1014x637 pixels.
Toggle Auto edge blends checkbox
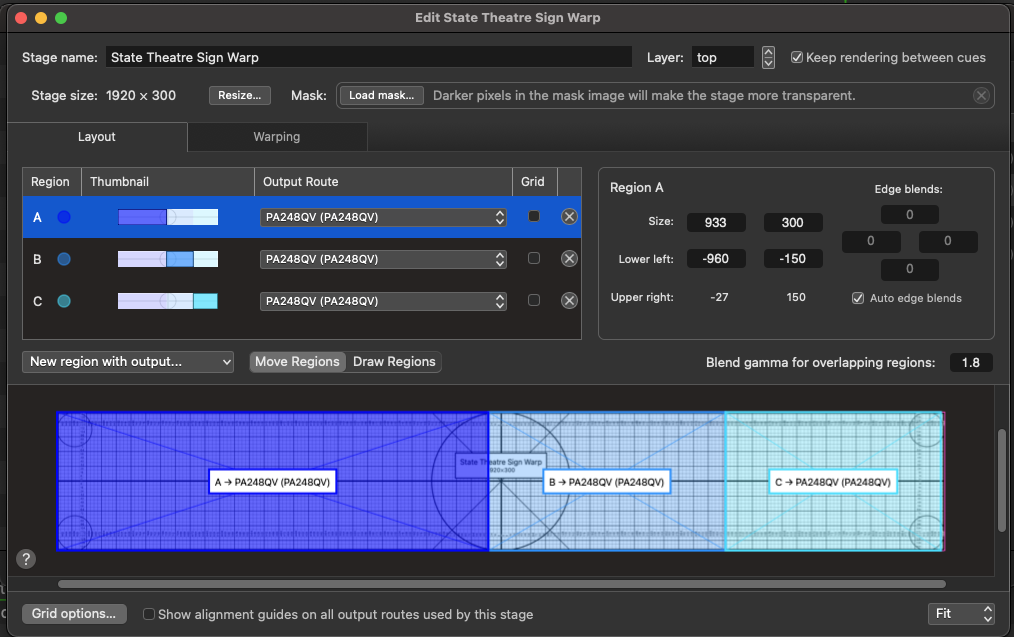(x=858, y=298)
